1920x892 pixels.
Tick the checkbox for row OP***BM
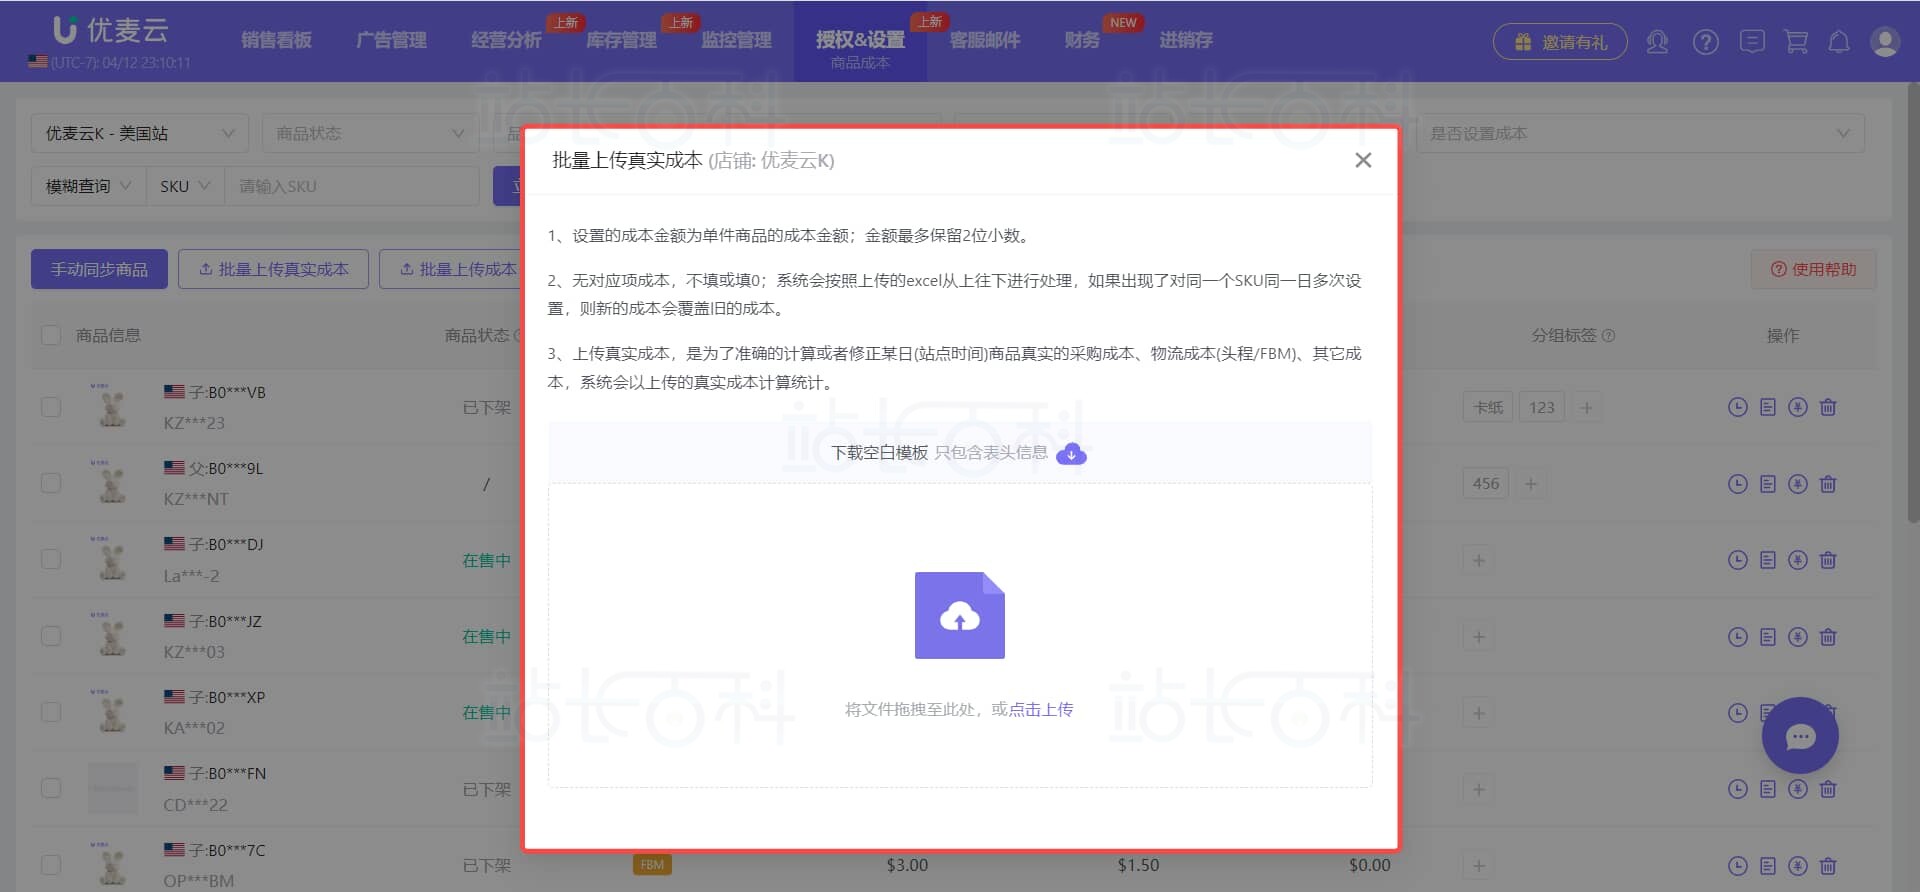click(x=51, y=865)
